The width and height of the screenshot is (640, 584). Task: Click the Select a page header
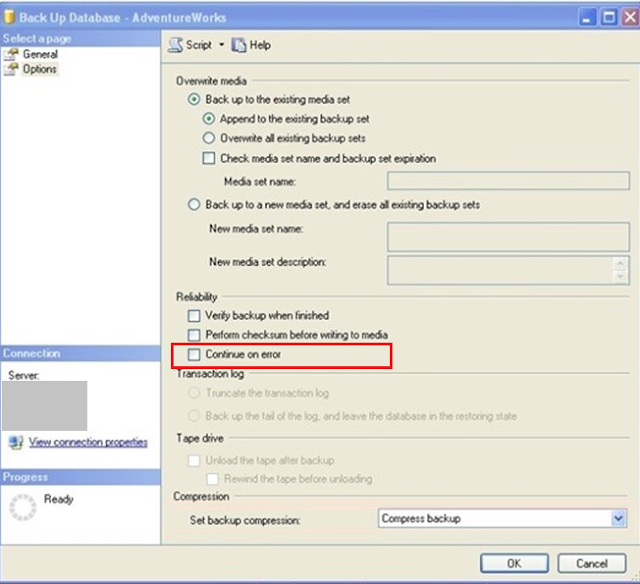37,38
